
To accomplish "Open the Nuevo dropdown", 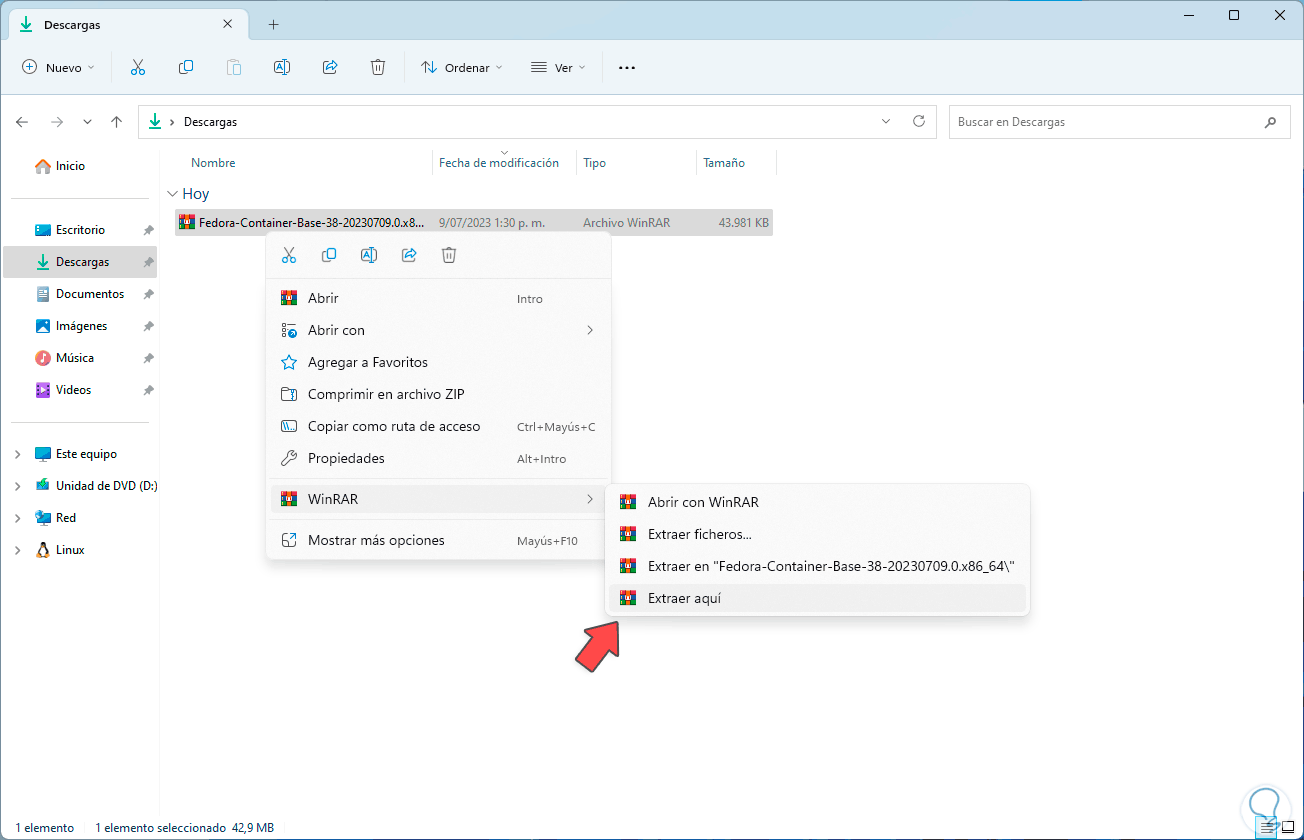I will tap(58, 67).
